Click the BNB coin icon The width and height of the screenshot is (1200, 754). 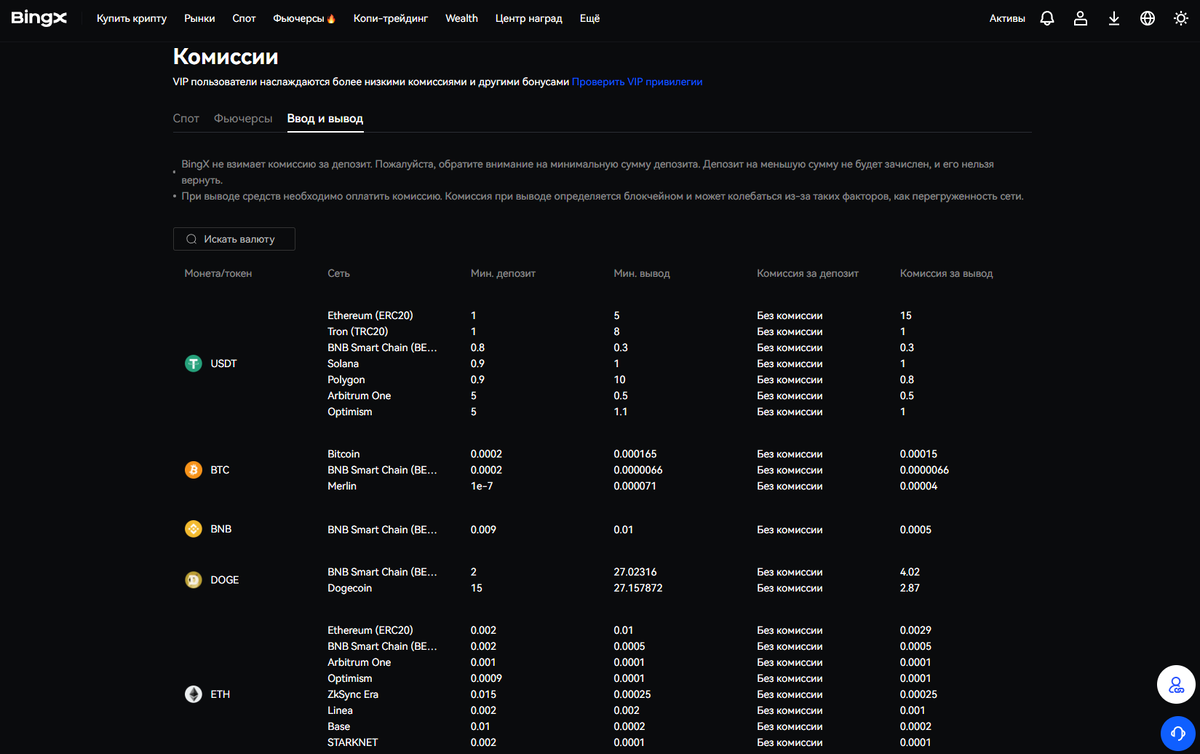point(193,529)
